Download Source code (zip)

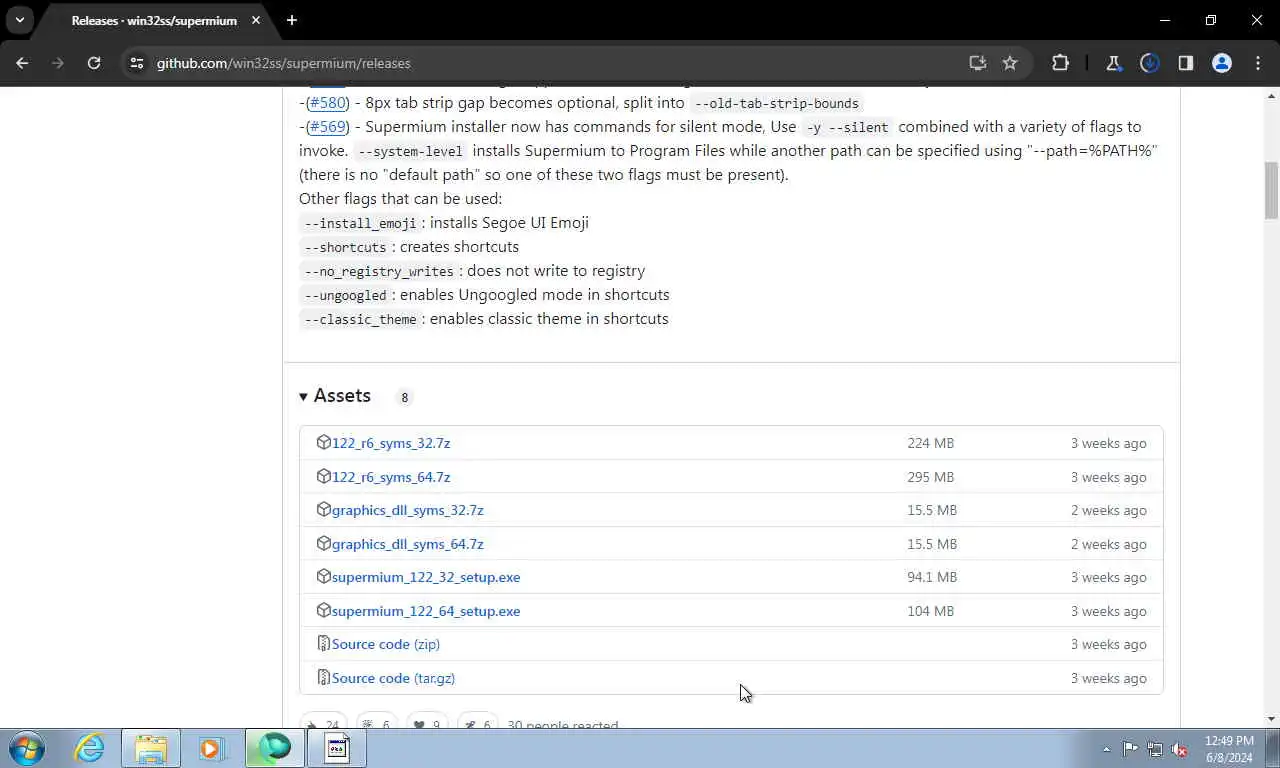[385, 644]
